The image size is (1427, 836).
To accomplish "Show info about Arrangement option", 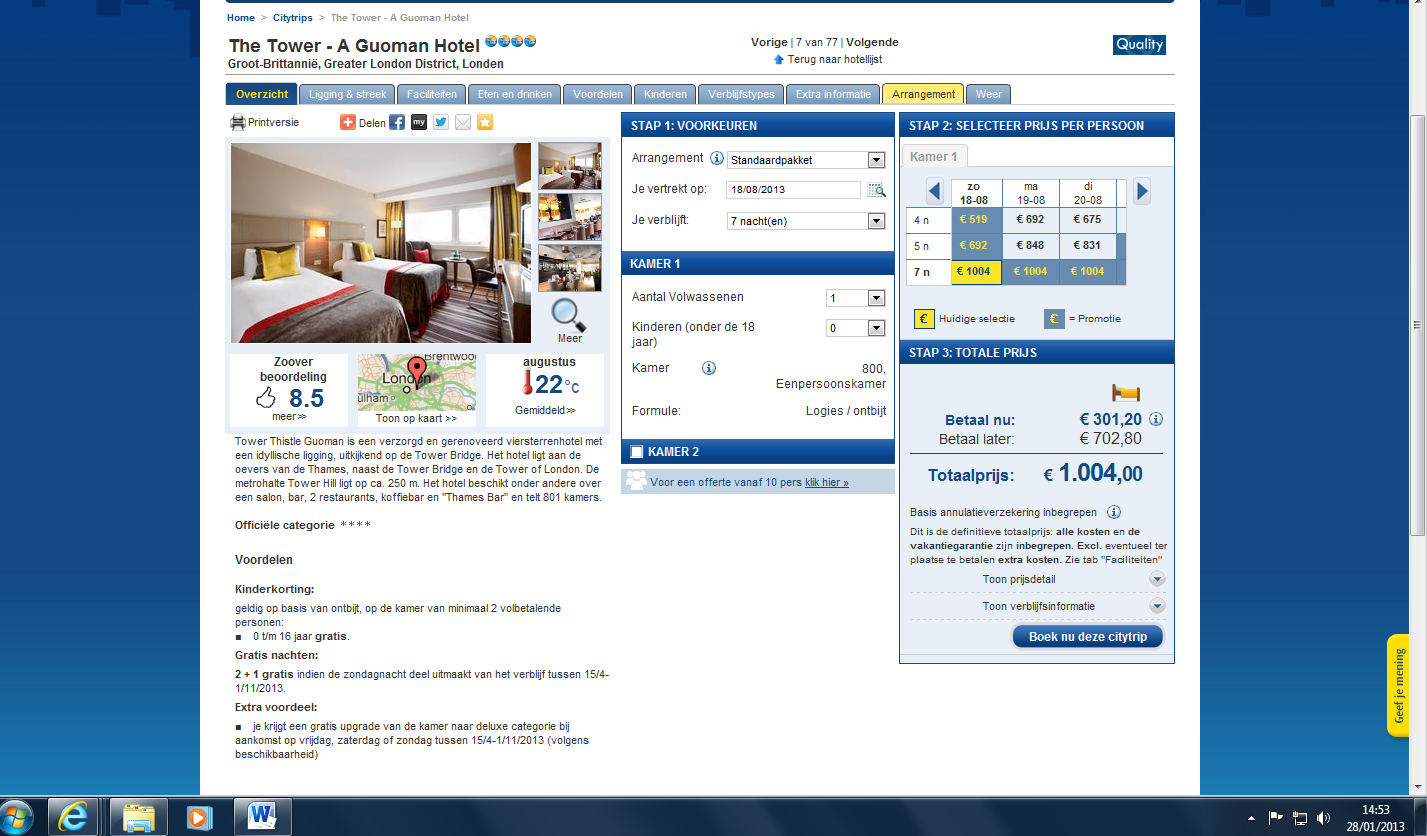I will 716,158.
